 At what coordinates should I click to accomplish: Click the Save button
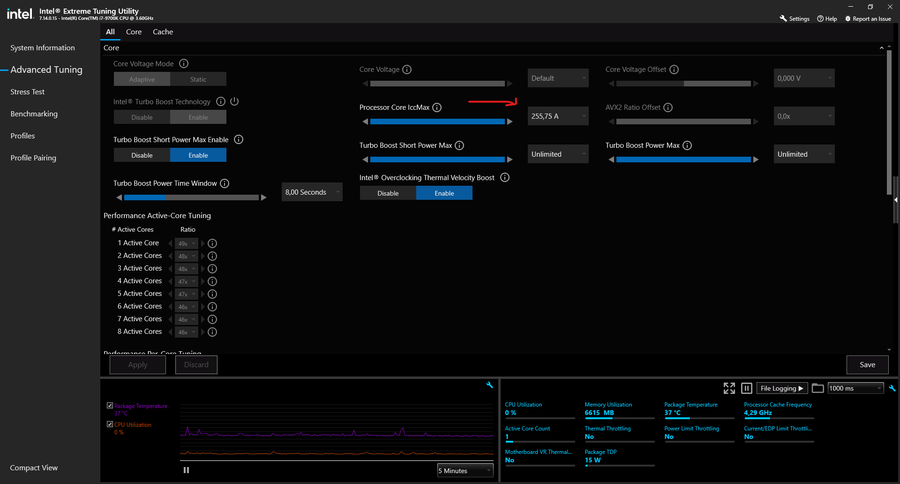867,365
